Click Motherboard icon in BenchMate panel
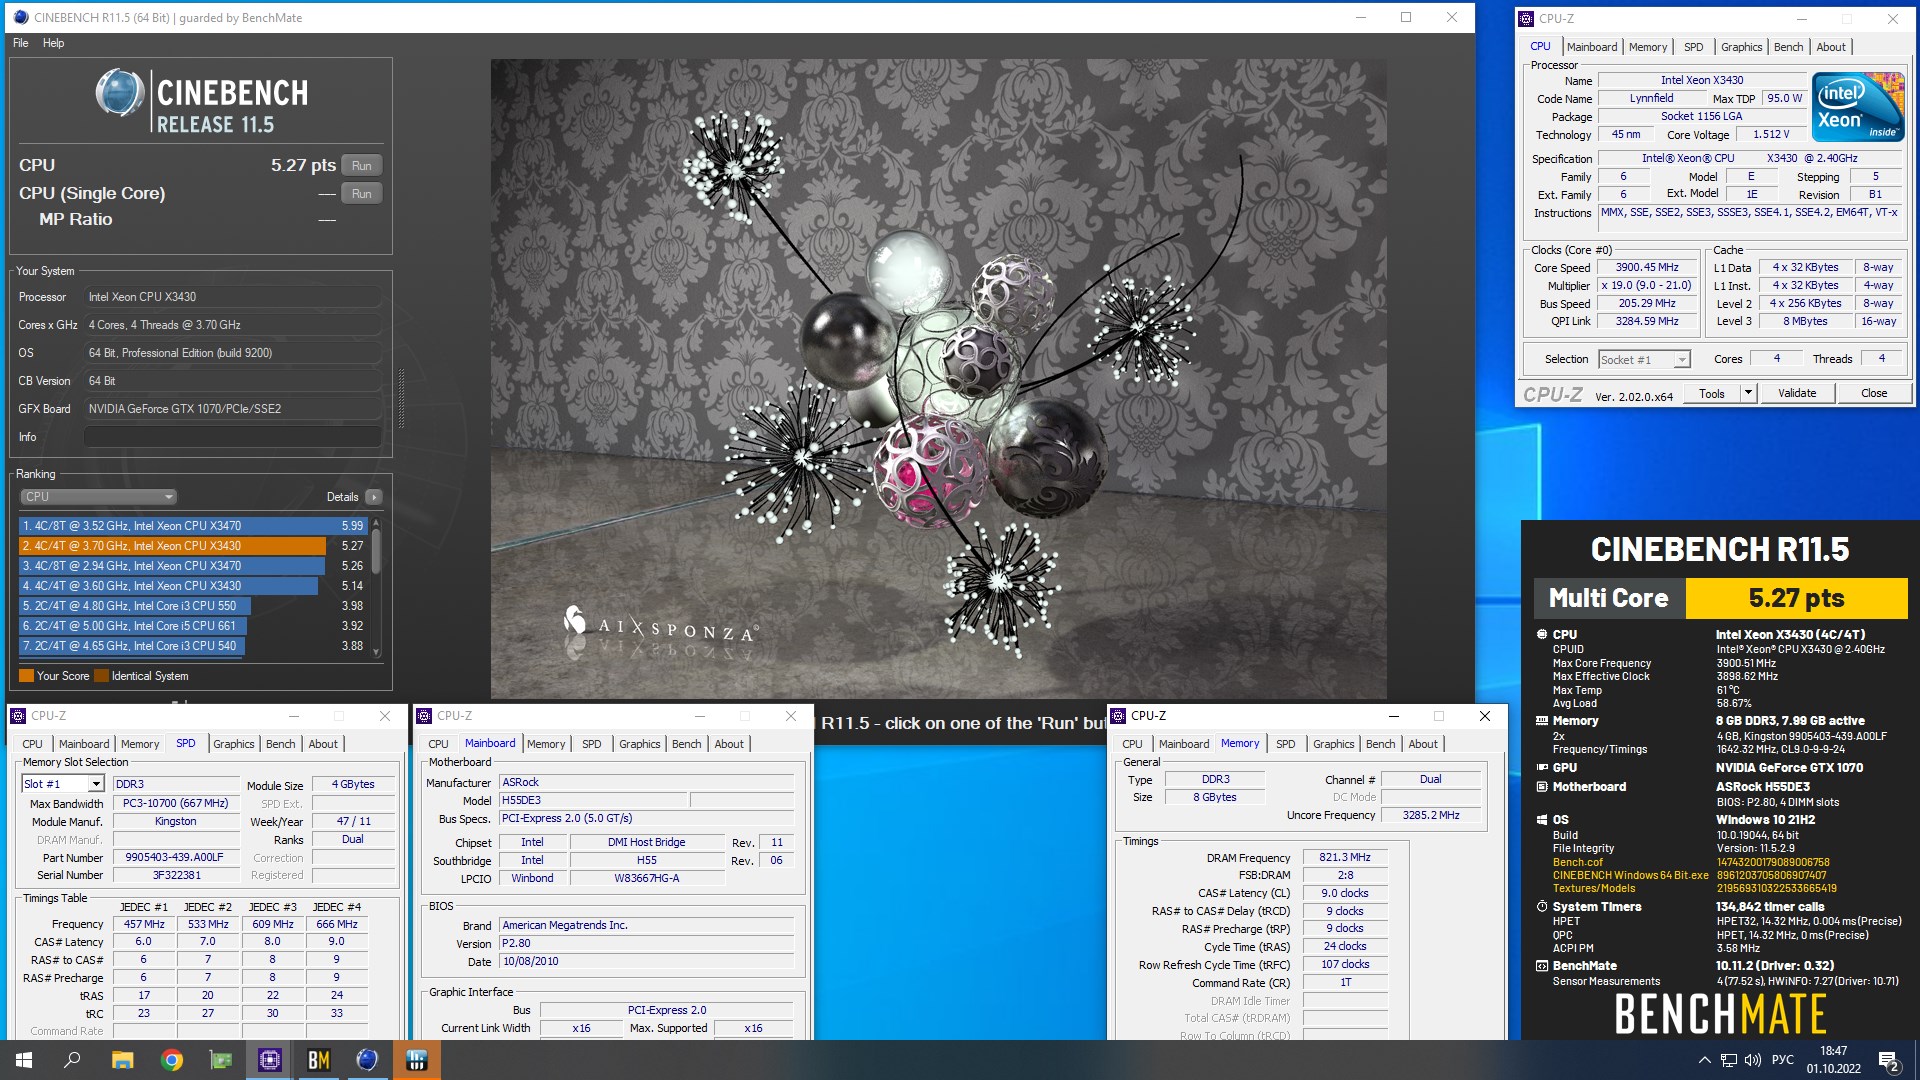The height and width of the screenshot is (1080, 1920). click(x=1542, y=787)
